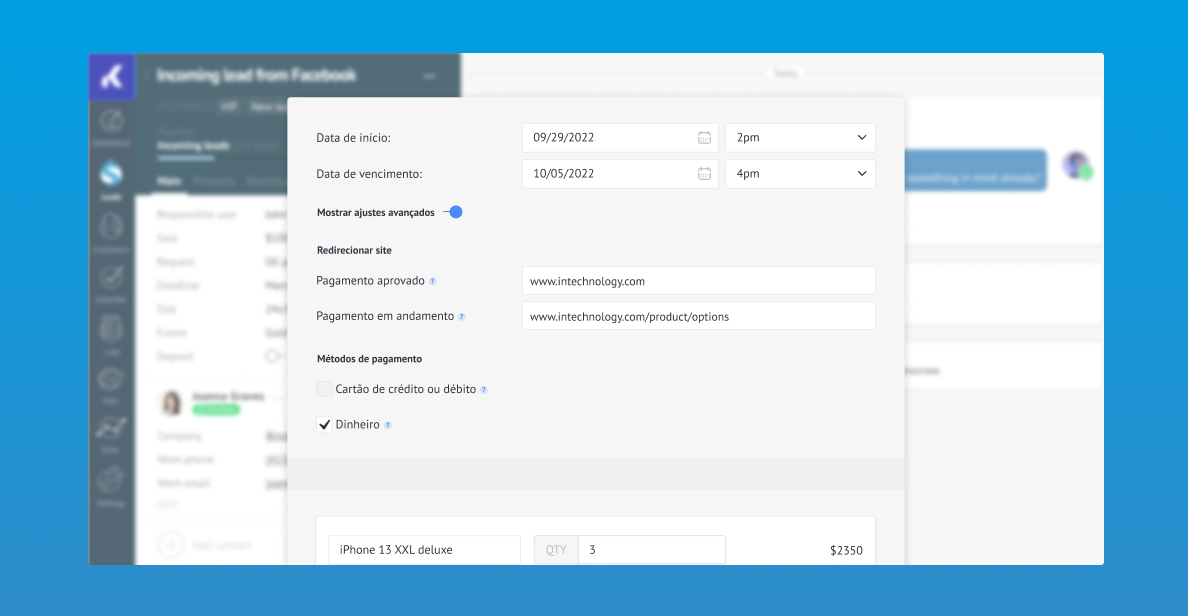Click the start date field 09/29/2022
1188x616 pixels.
coord(610,138)
